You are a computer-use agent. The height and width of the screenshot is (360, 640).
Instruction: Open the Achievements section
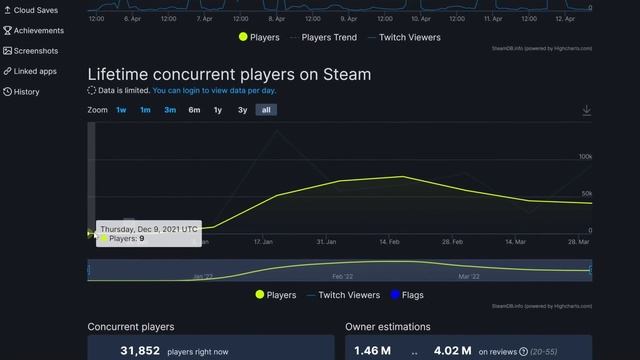(33, 31)
